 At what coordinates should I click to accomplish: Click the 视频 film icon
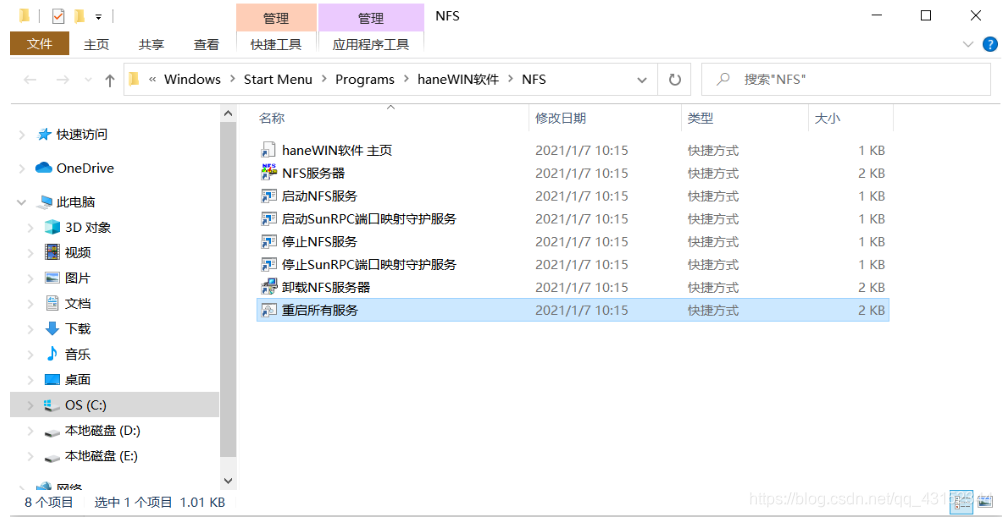[52, 252]
